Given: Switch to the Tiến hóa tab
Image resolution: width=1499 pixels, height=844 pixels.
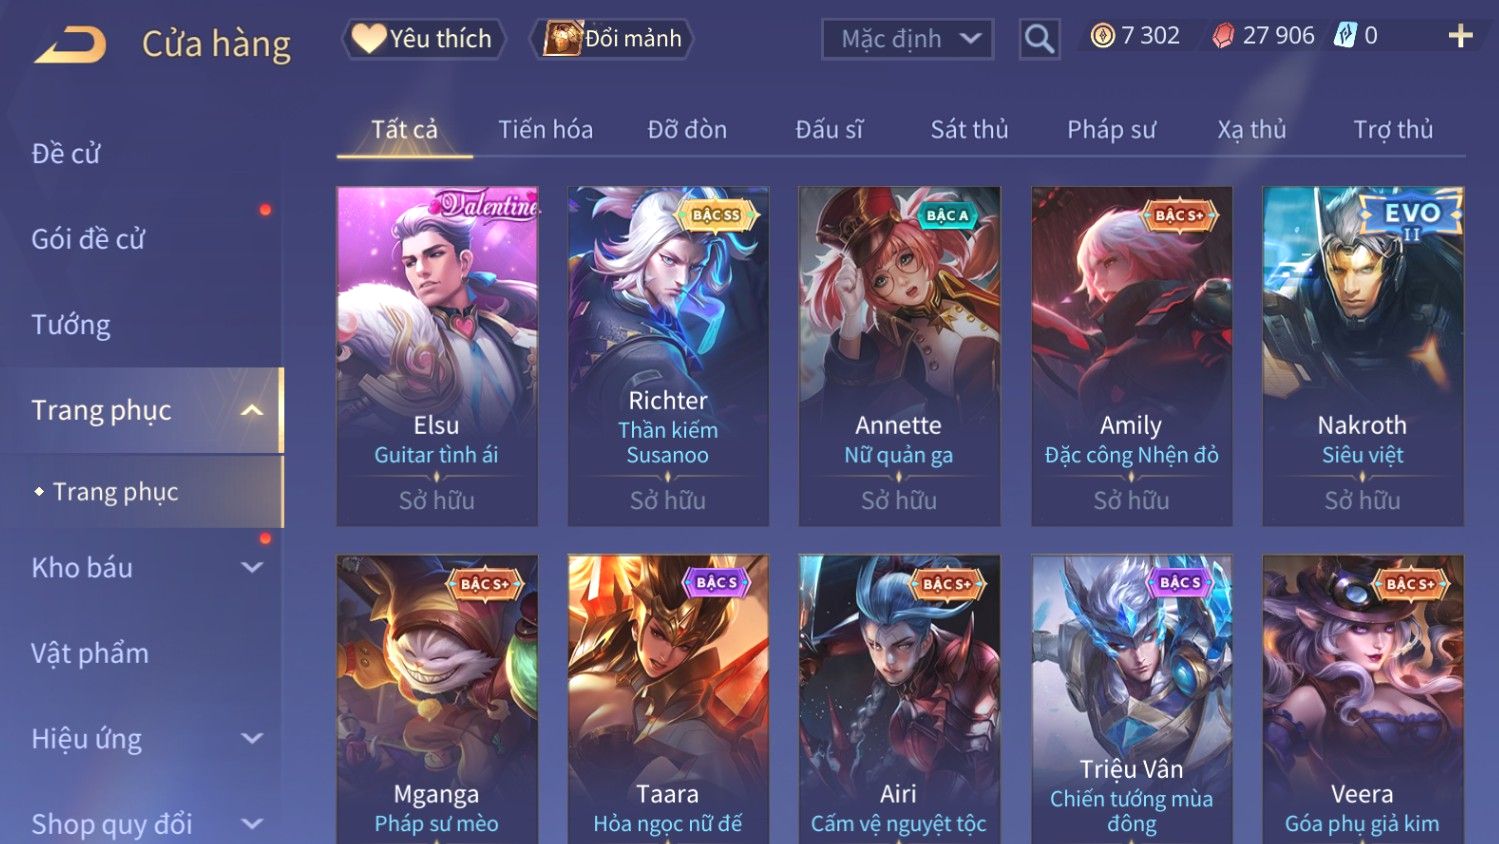Looking at the screenshot, I should (x=546, y=130).
